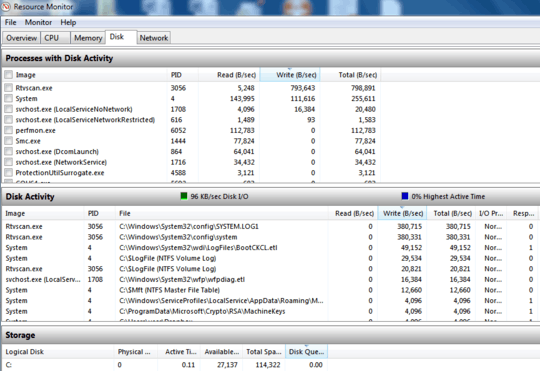Sort Disk Activity by PID column
This screenshot has width=540, height=371.
click(100, 213)
